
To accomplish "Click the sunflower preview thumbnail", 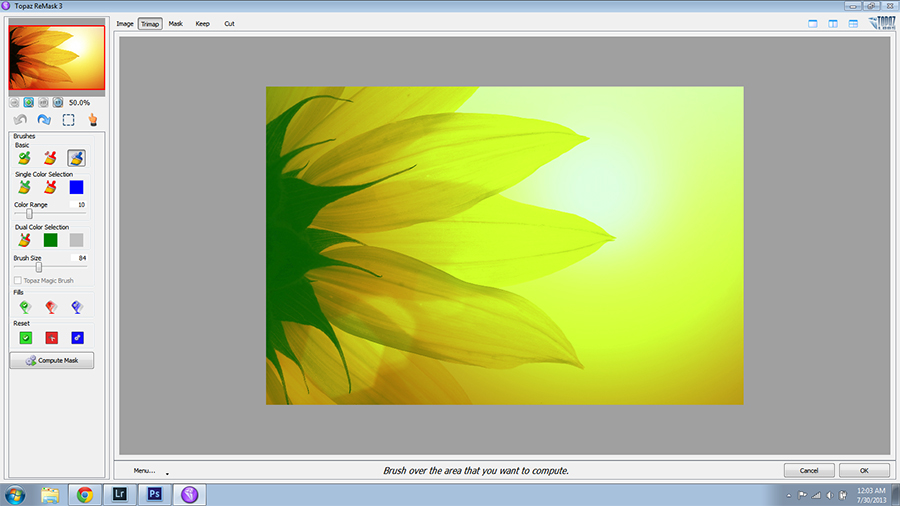I will click(x=56, y=59).
